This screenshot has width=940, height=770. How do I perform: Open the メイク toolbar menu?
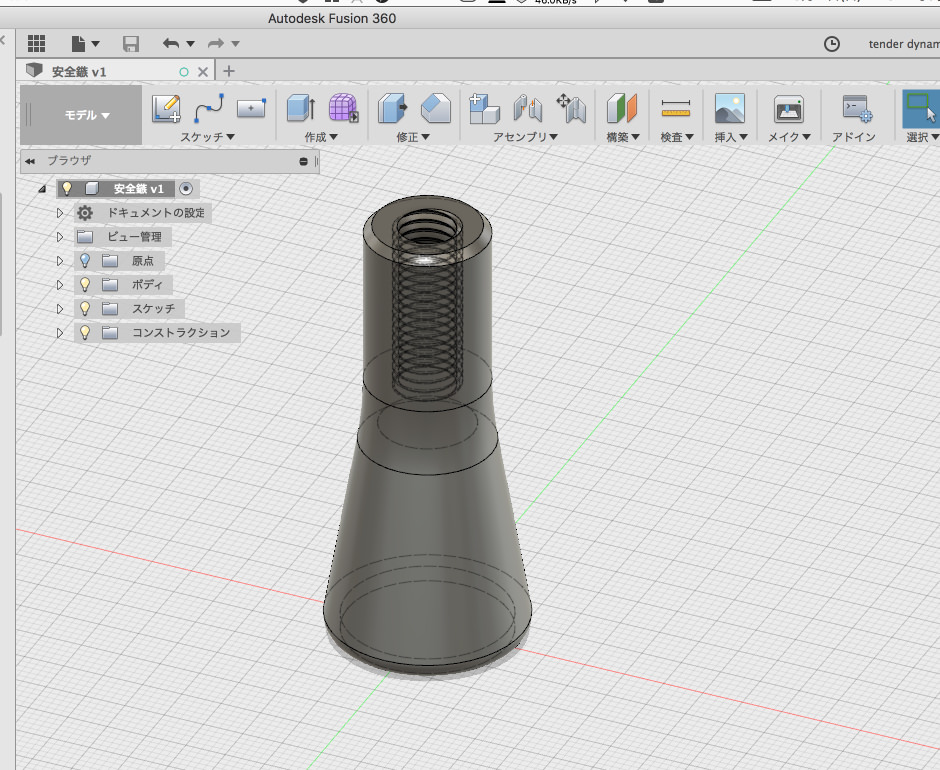[790, 137]
